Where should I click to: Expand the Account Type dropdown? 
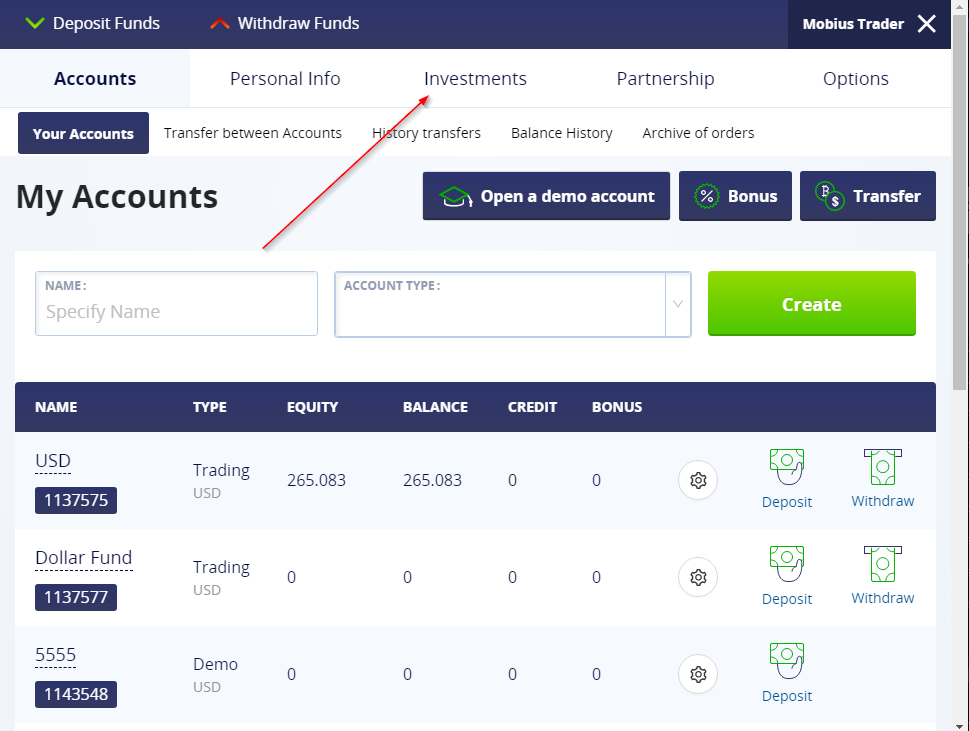click(x=512, y=304)
